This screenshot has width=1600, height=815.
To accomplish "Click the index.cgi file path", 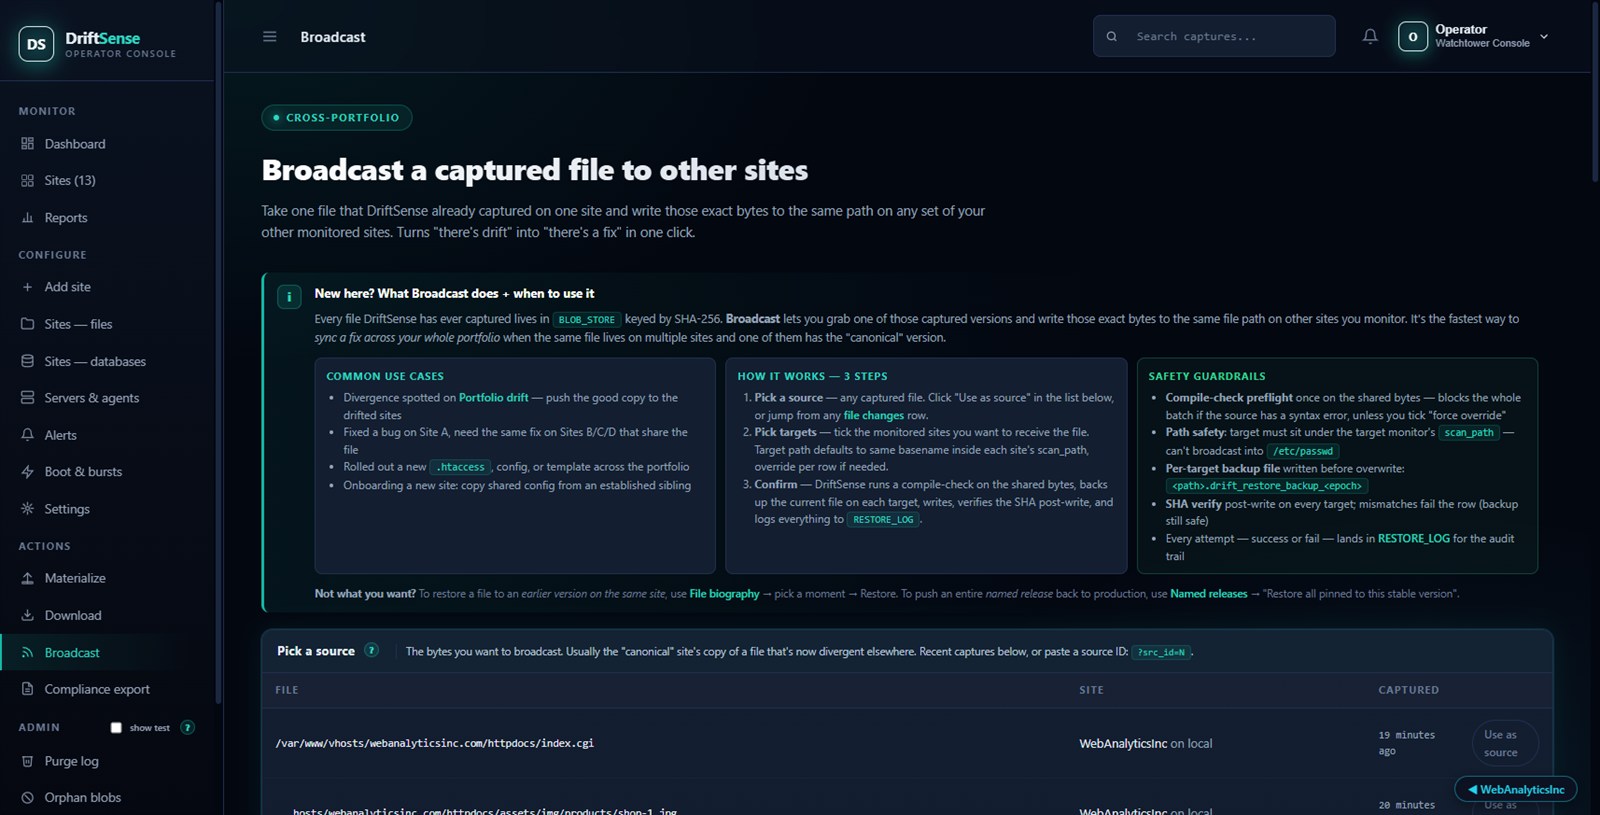I will point(435,744).
